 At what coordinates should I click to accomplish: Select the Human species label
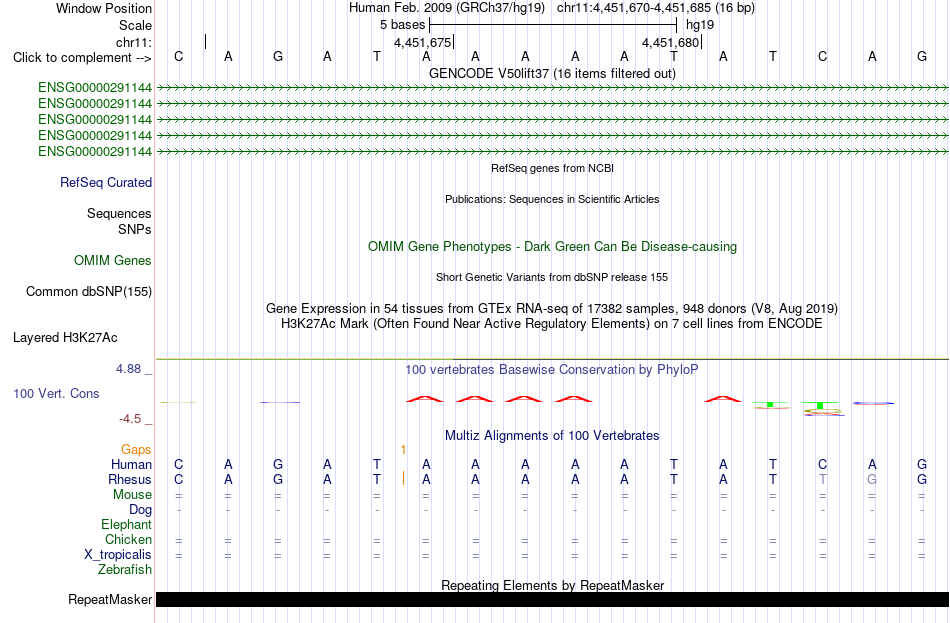(131, 464)
